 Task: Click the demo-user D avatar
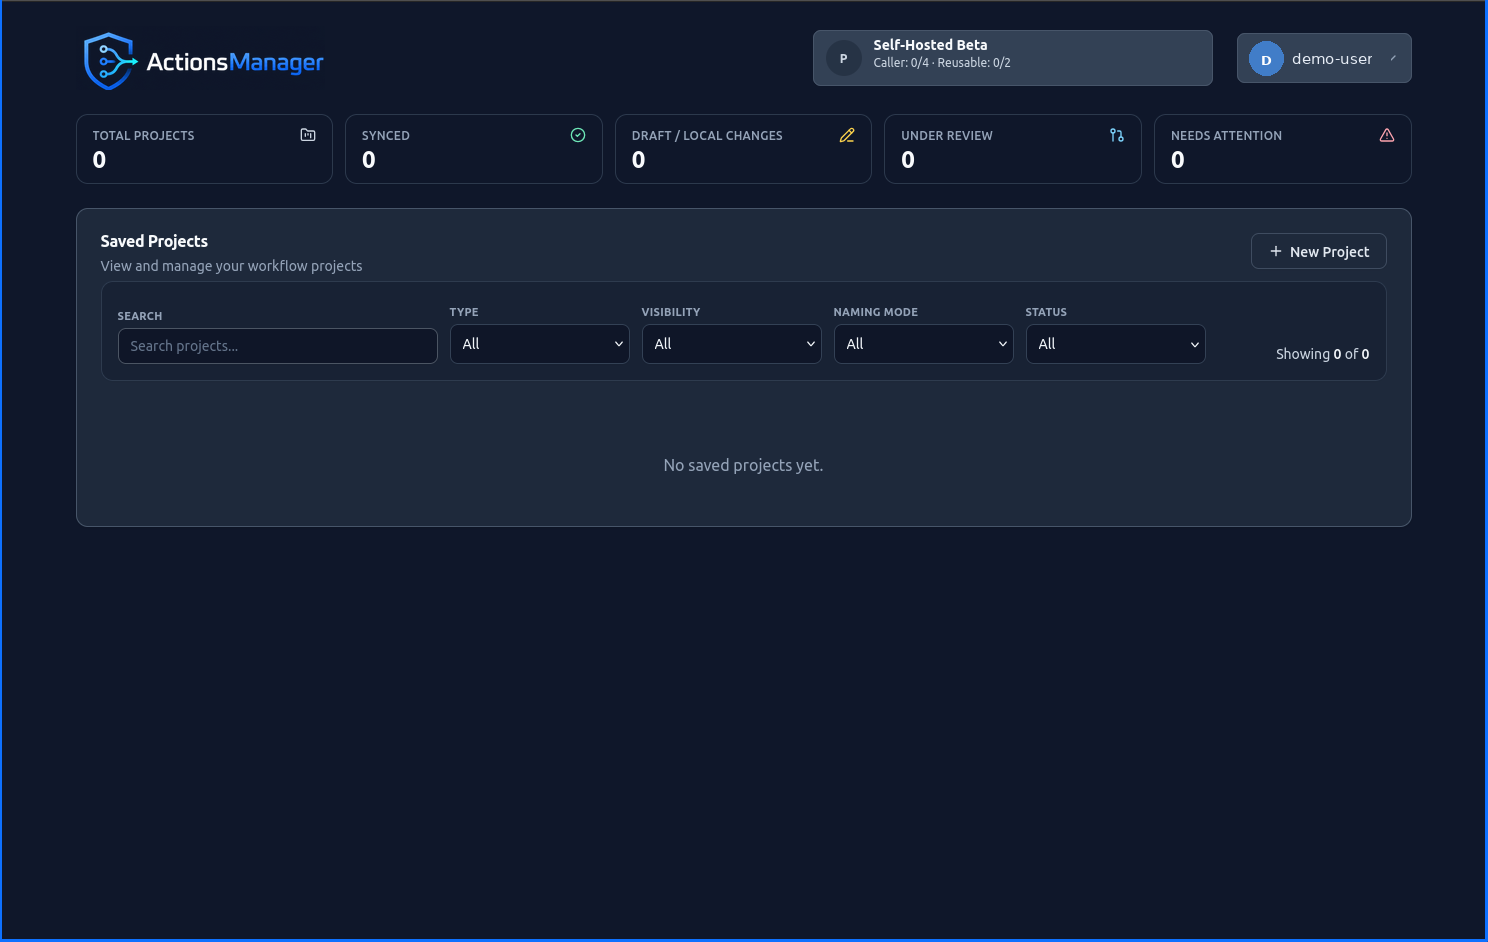click(1266, 59)
